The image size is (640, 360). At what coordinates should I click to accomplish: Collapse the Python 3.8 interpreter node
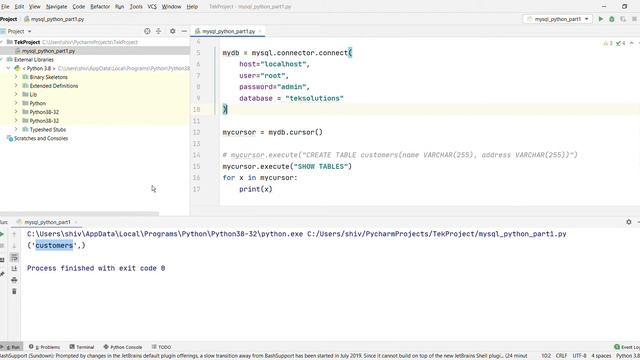pos(9,68)
